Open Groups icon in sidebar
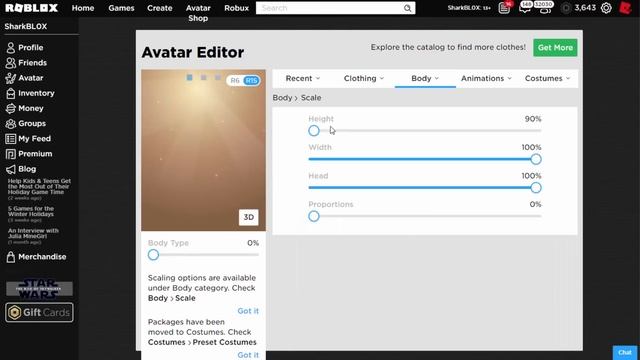640x360 pixels. (x=11, y=124)
